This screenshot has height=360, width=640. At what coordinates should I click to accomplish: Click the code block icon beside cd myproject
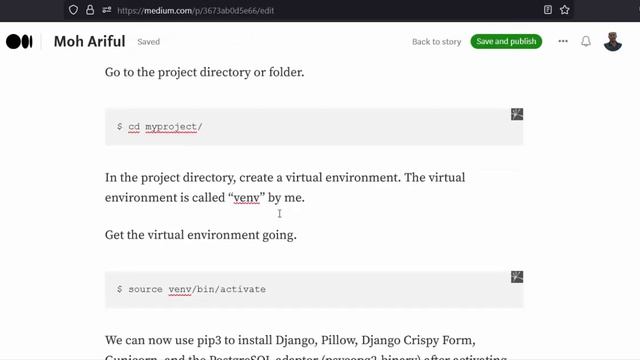click(x=517, y=114)
